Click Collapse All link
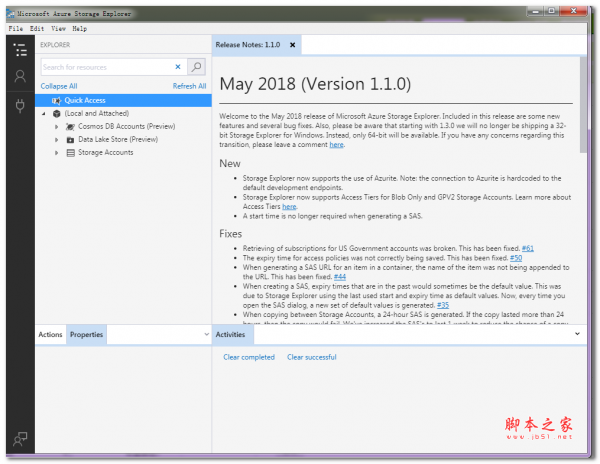This screenshot has height=464, width=600. pyautogui.click(x=59, y=86)
